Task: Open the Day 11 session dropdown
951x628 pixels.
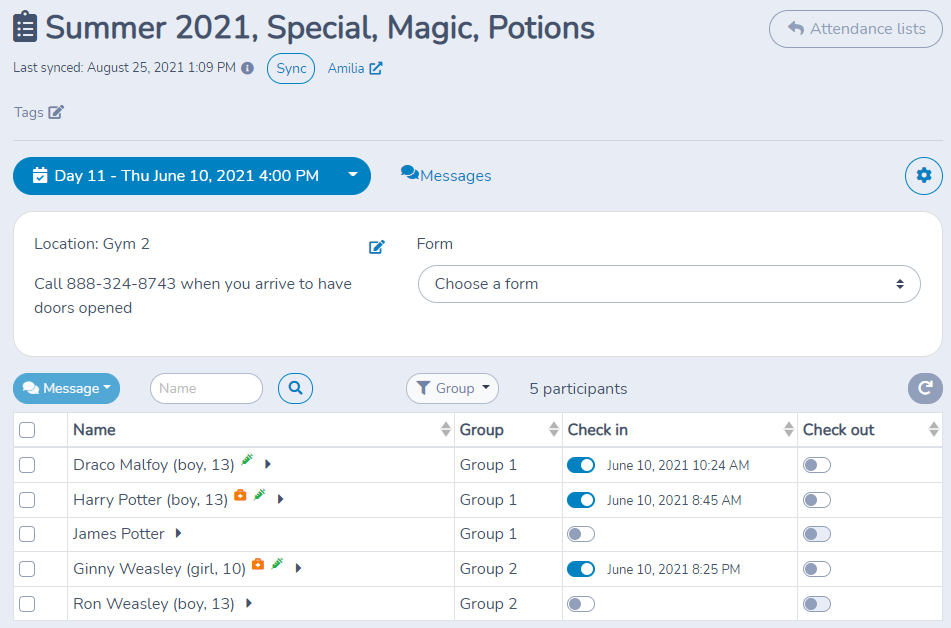Action: [x=192, y=176]
